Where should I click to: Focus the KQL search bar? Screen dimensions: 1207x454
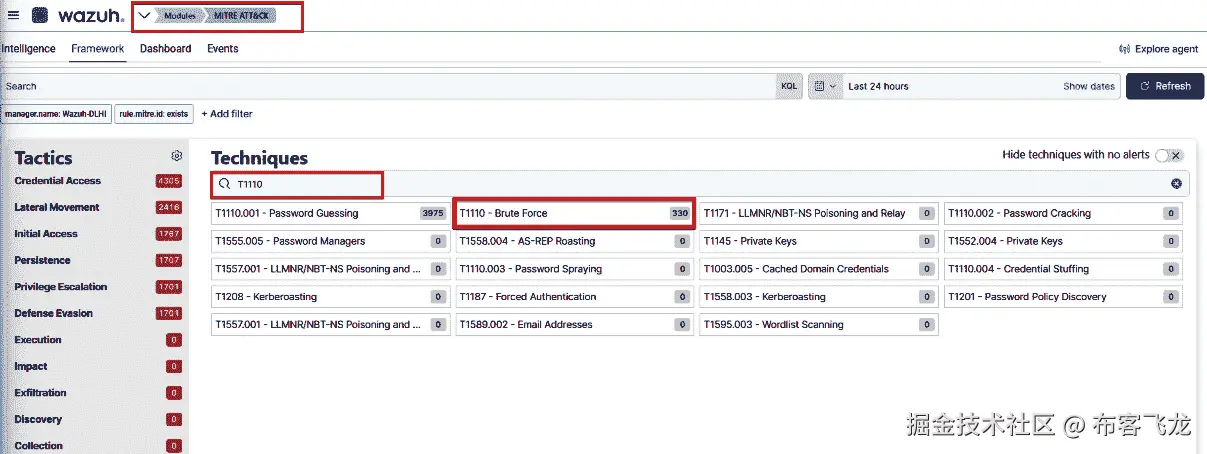tap(388, 86)
